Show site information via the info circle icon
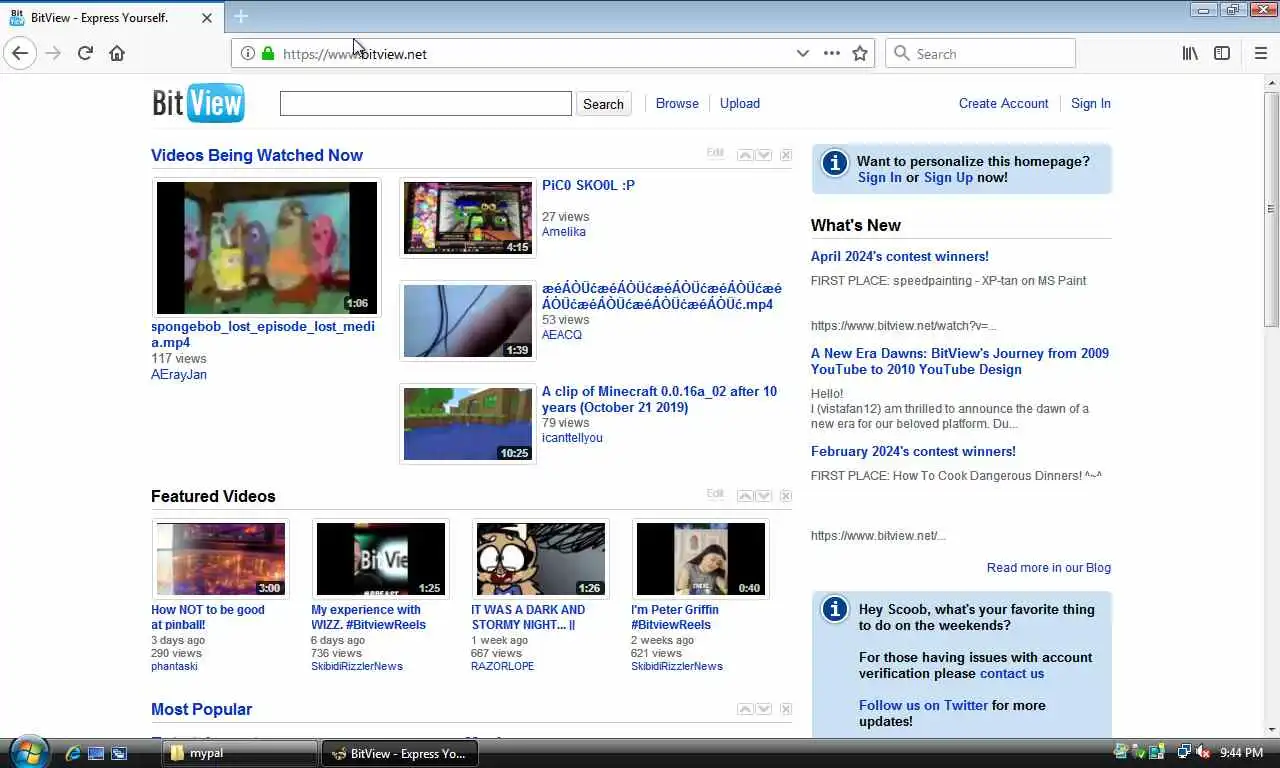This screenshot has height=768, width=1280. tap(248, 53)
